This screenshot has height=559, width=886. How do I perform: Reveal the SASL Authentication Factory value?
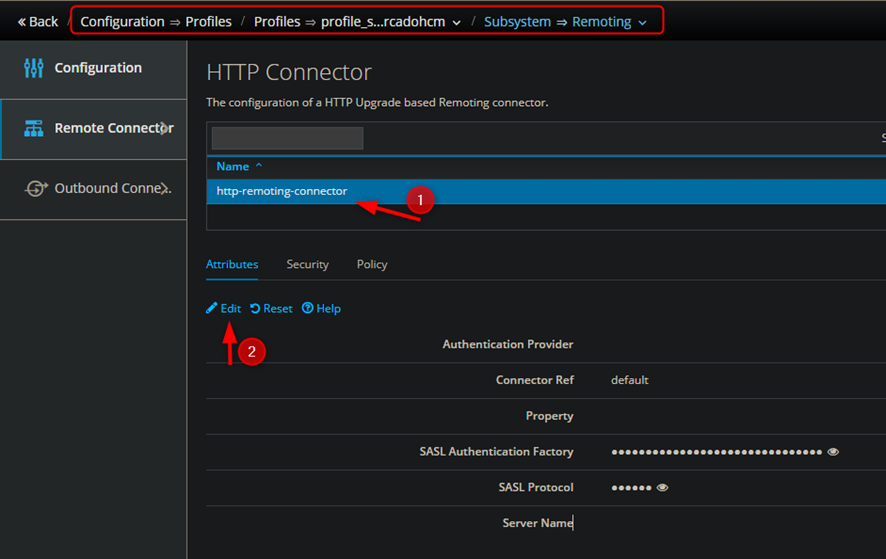click(x=833, y=452)
